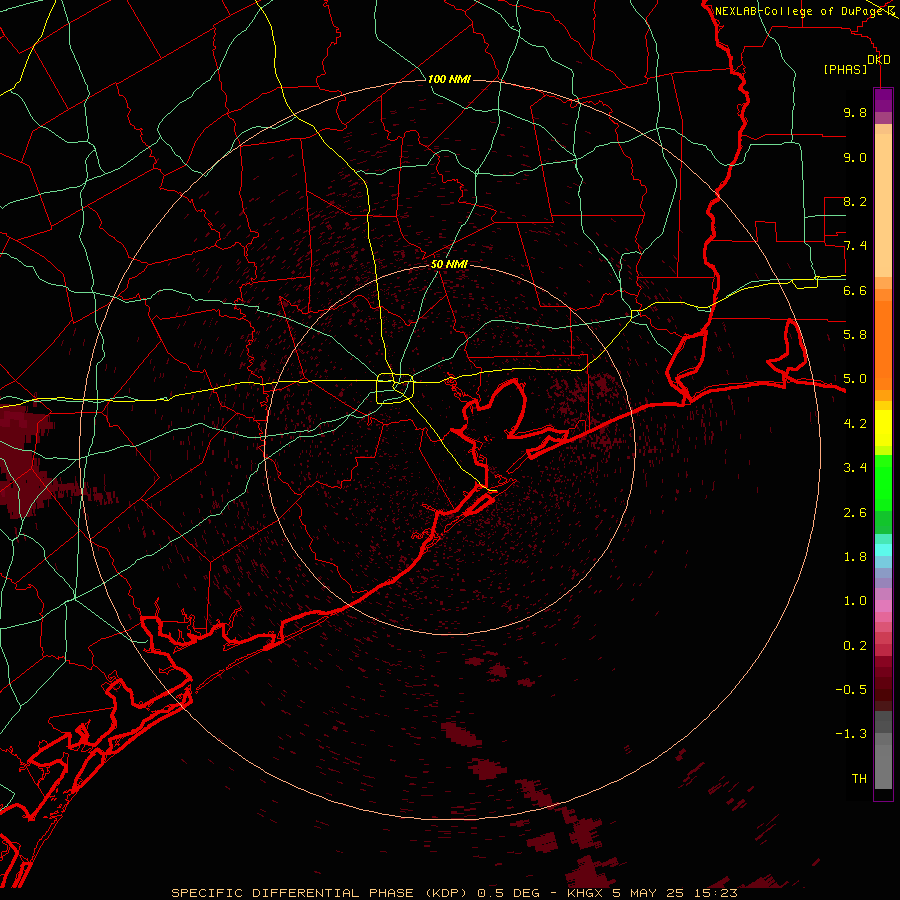Click the 7.4 scale value
Viewport: 900px width, 900px height.
click(855, 246)
